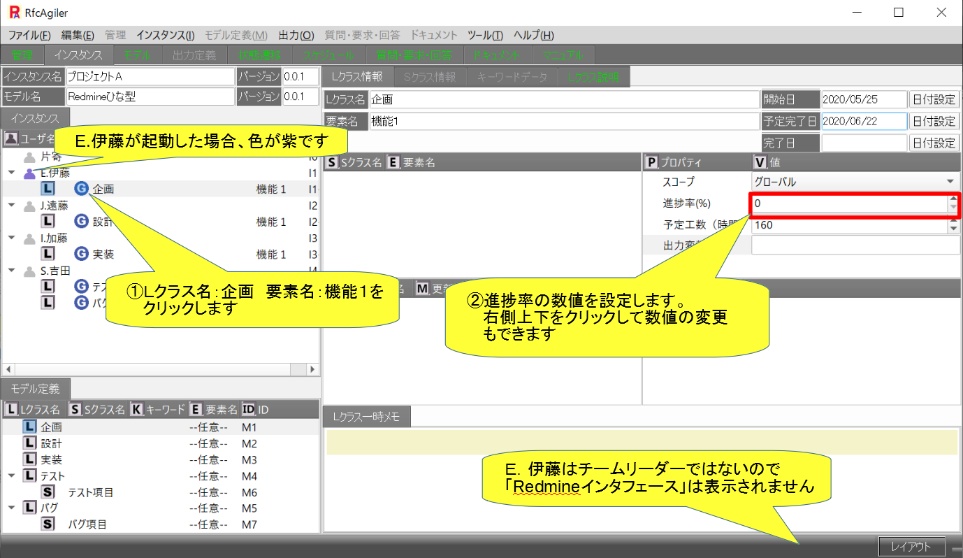Image resolution: width=963 pixels, height=558 pixels.
Task: Click the user icon beside J.遠藤
Action: (x=29, y=206)
